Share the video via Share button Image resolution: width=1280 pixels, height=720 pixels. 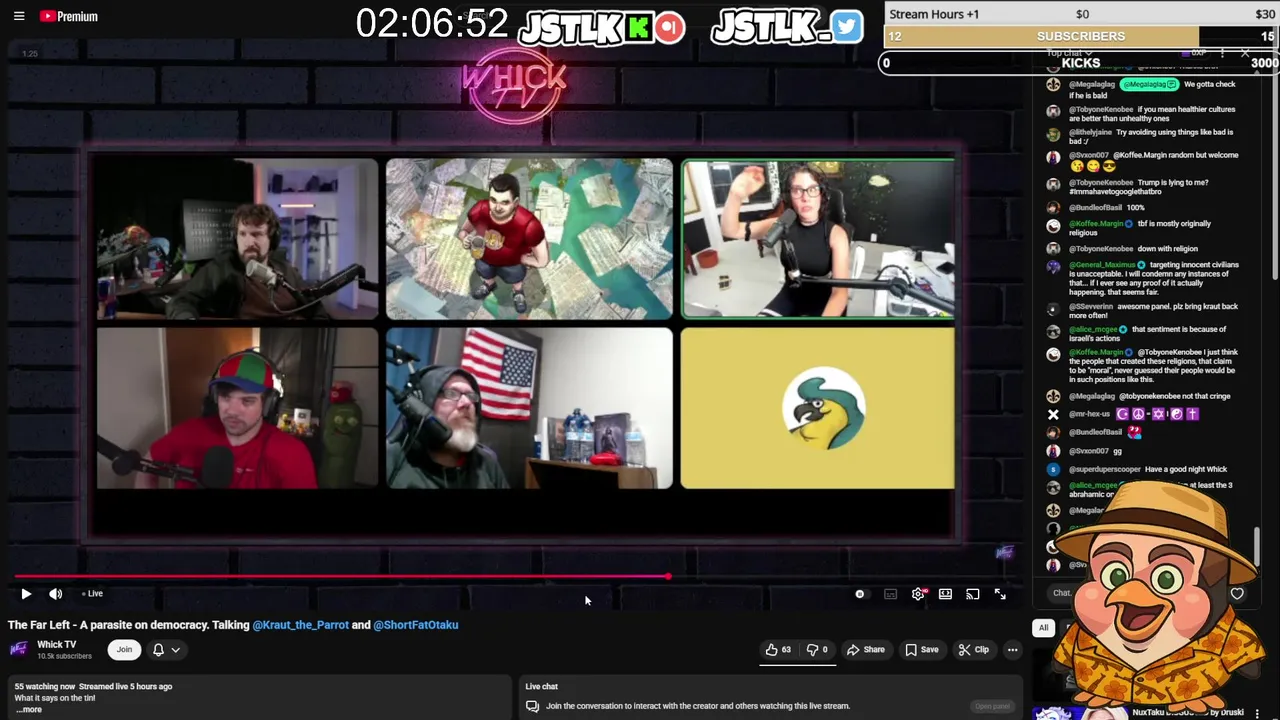pos(866,650)
